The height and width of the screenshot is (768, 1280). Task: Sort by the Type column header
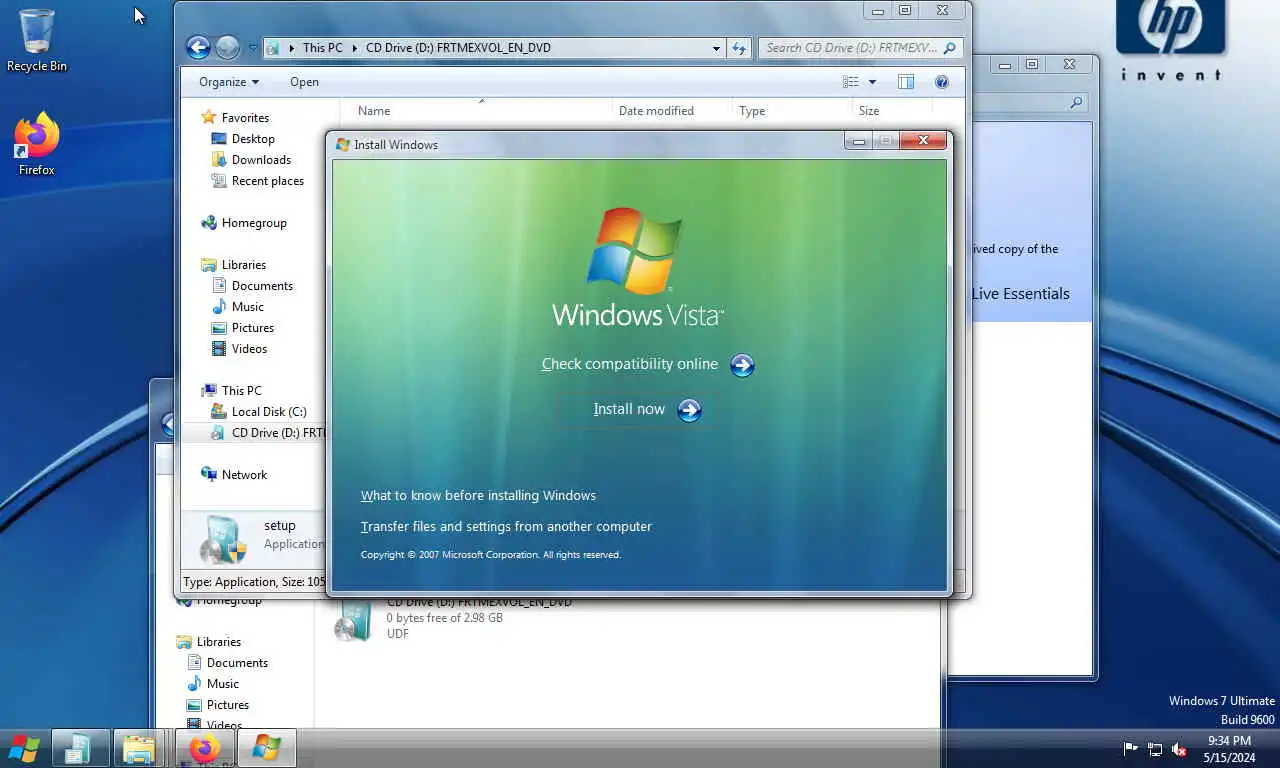[792, 111]
